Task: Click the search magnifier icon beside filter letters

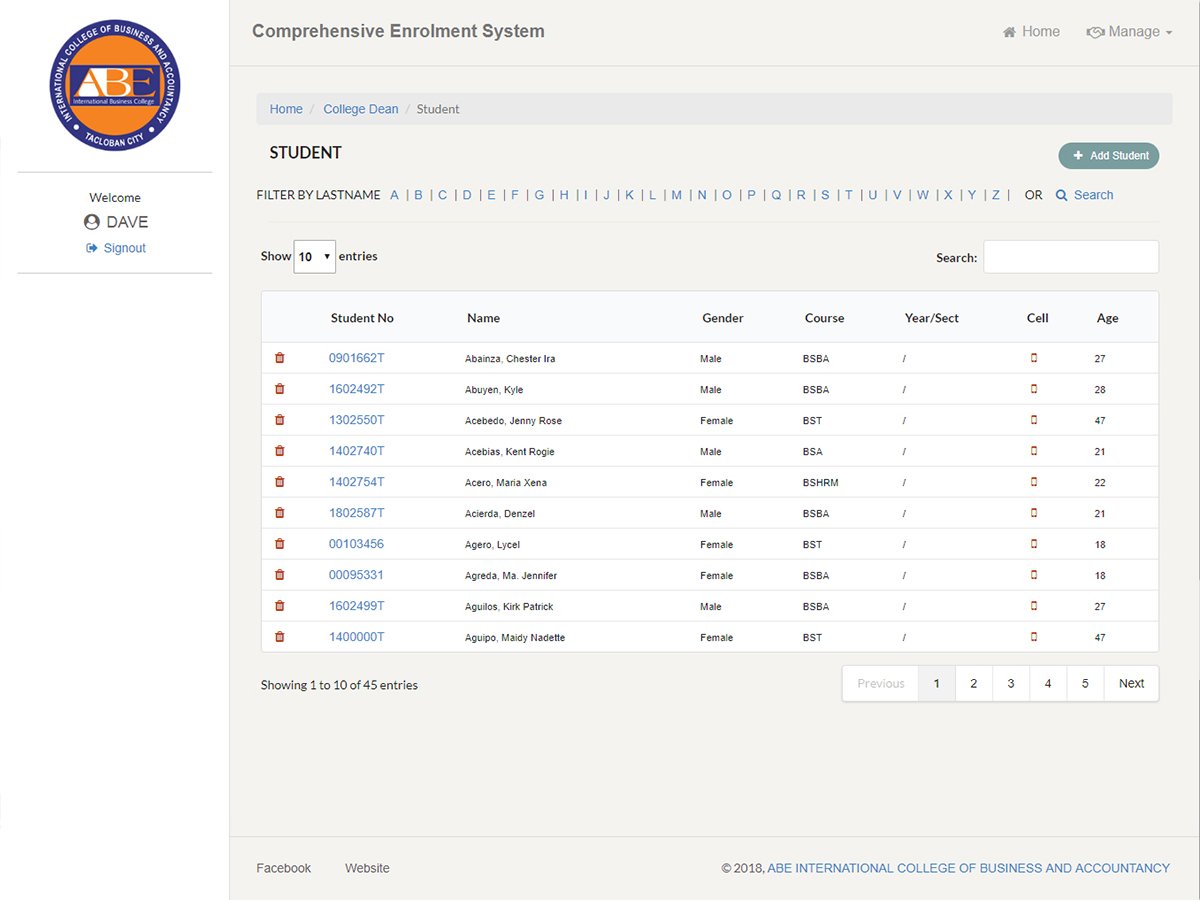Action: pos(1062,195)
